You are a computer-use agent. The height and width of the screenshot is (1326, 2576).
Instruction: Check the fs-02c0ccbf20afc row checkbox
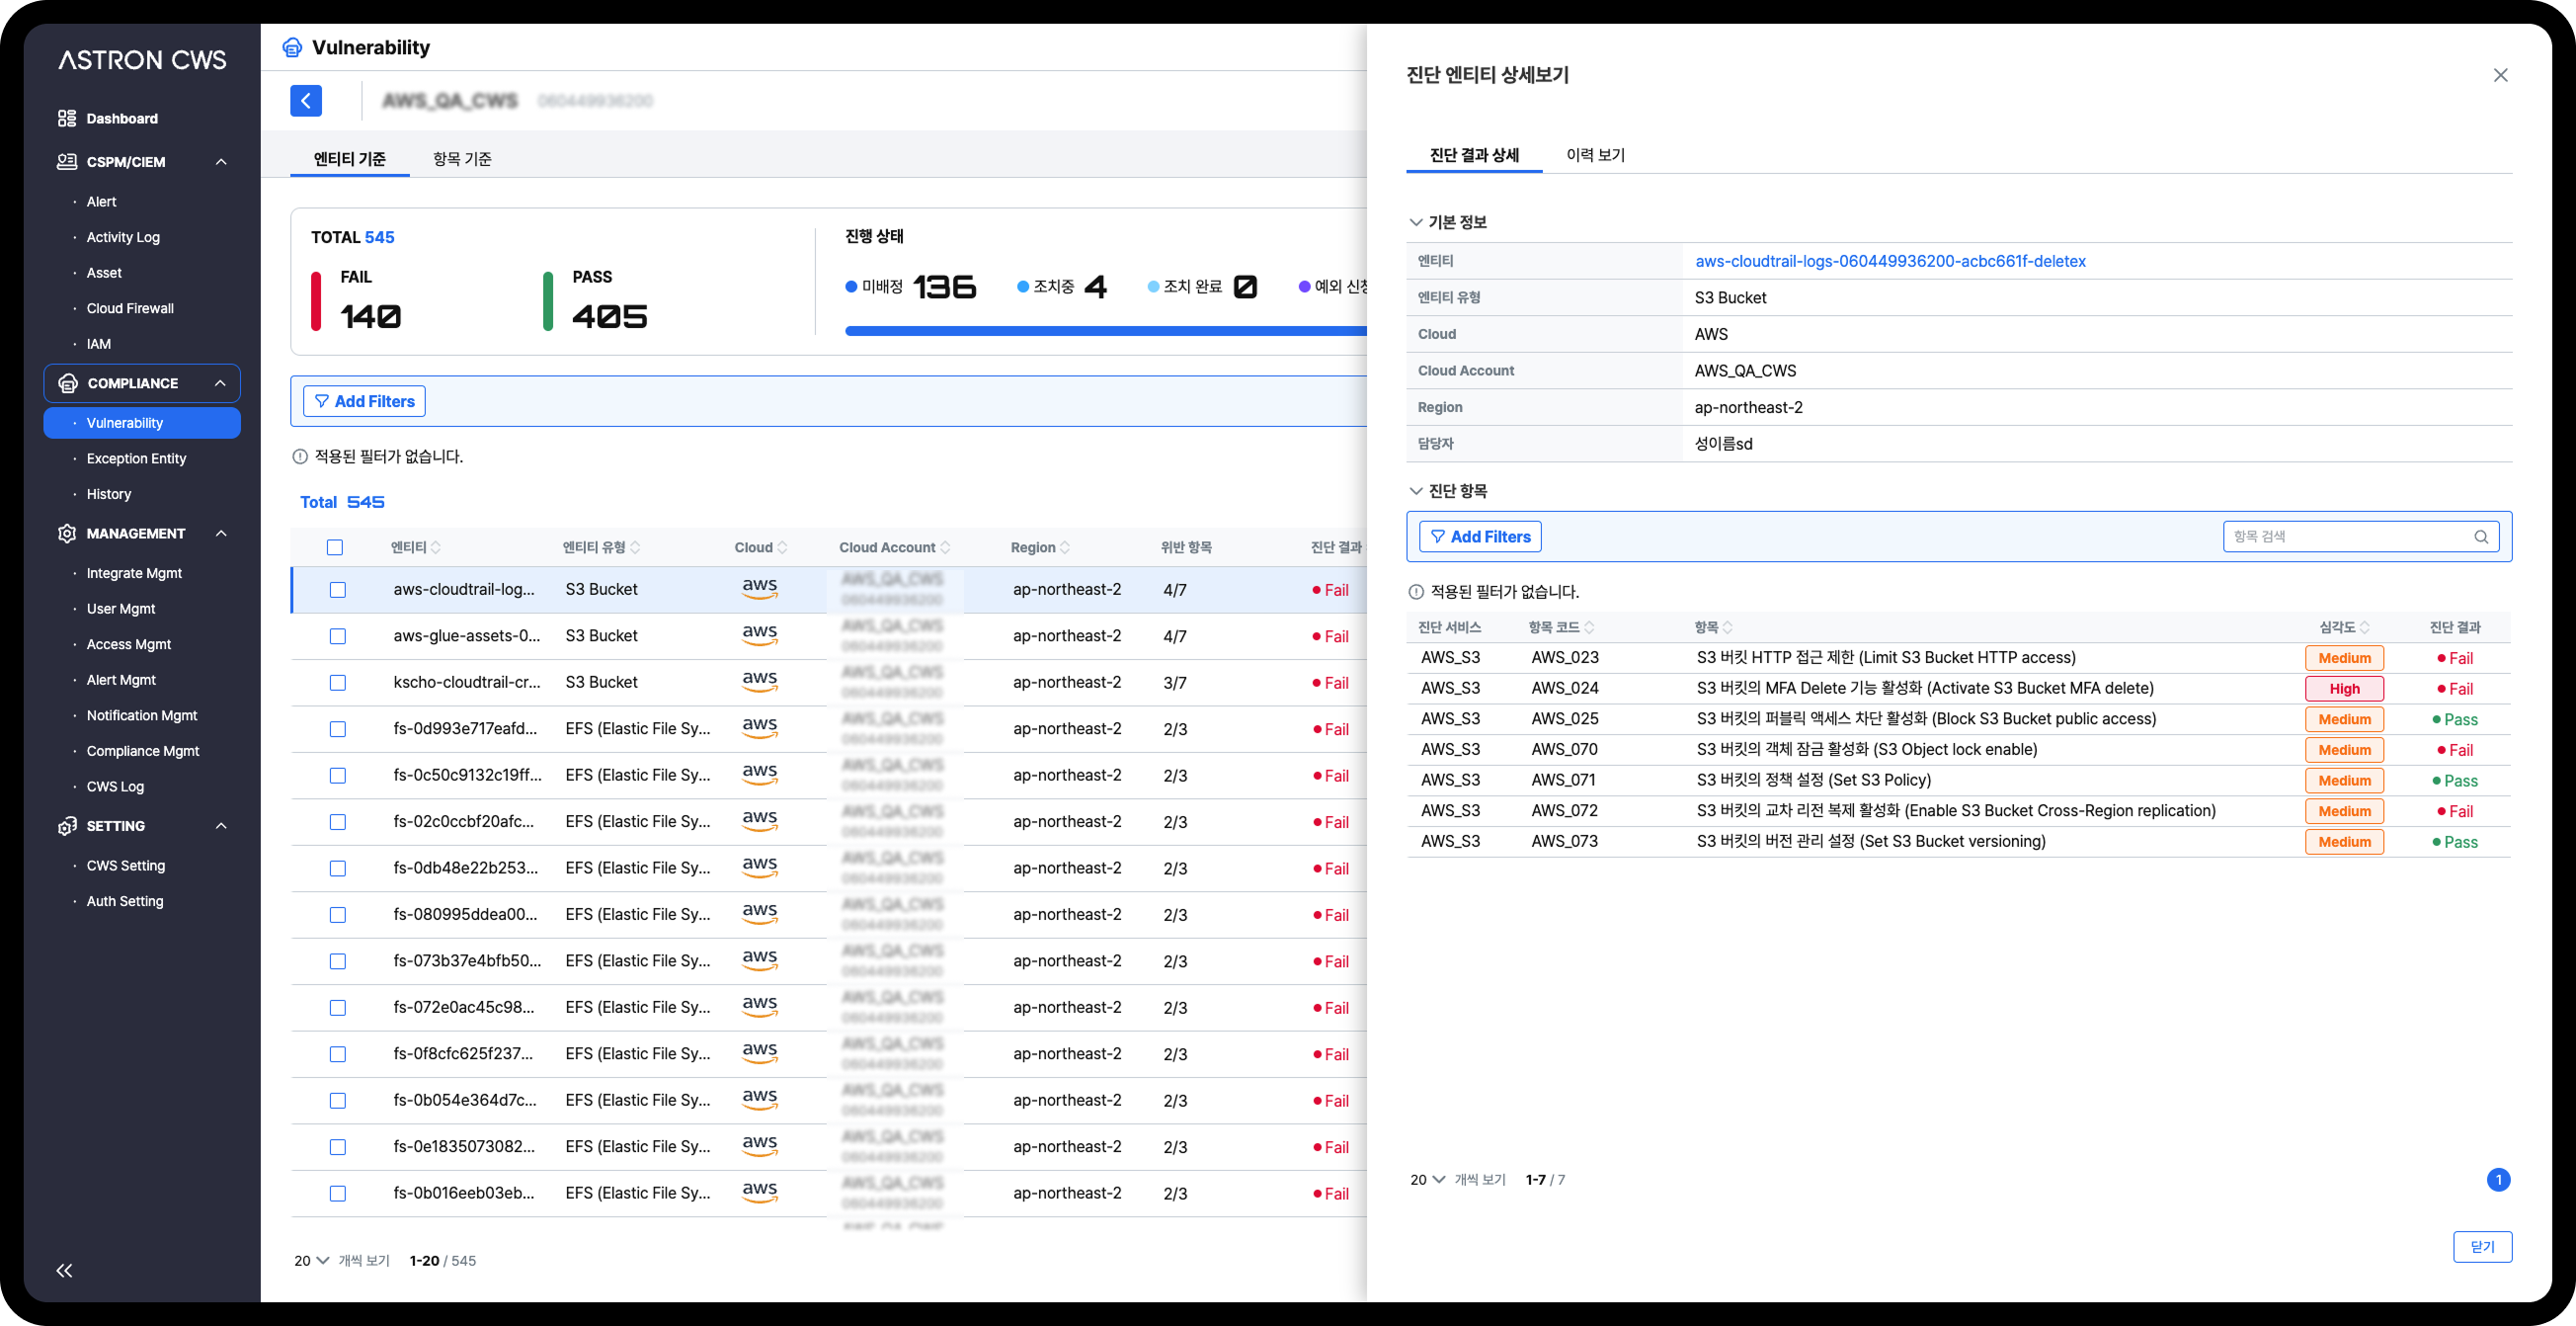(x=338, y=822)
